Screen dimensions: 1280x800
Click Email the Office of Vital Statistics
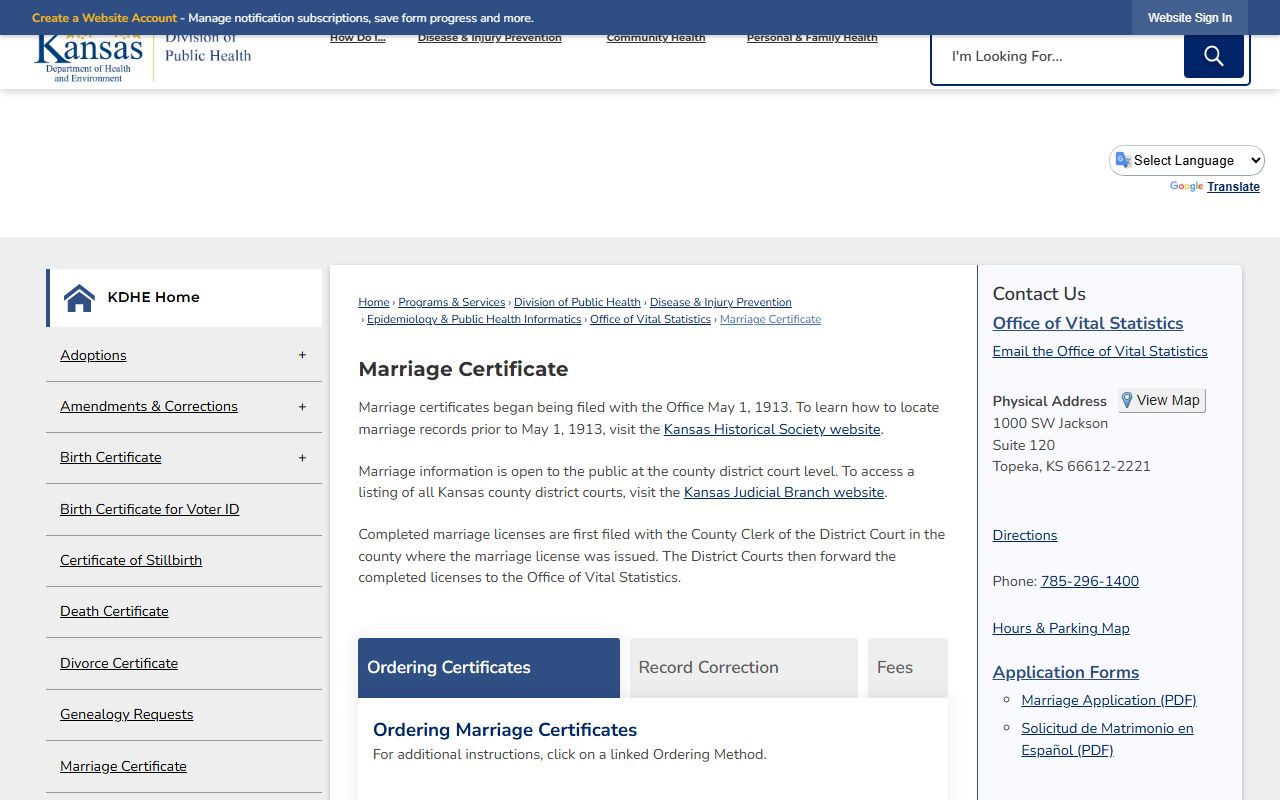tap(1100, 351)
